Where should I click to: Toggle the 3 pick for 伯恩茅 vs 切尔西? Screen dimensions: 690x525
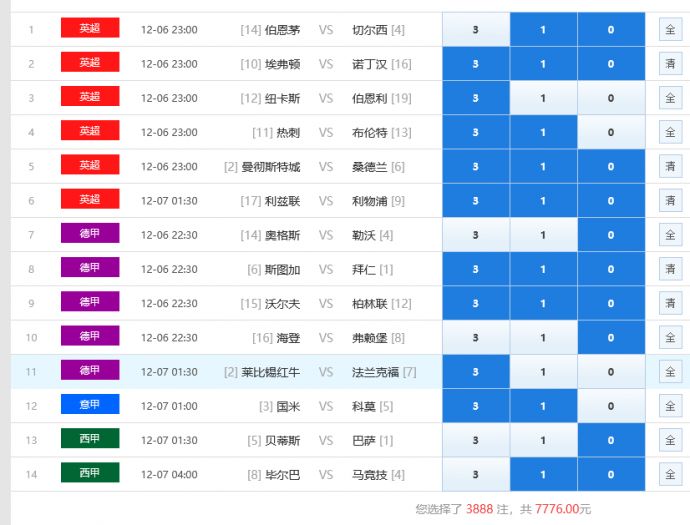[x=475, y=30]
